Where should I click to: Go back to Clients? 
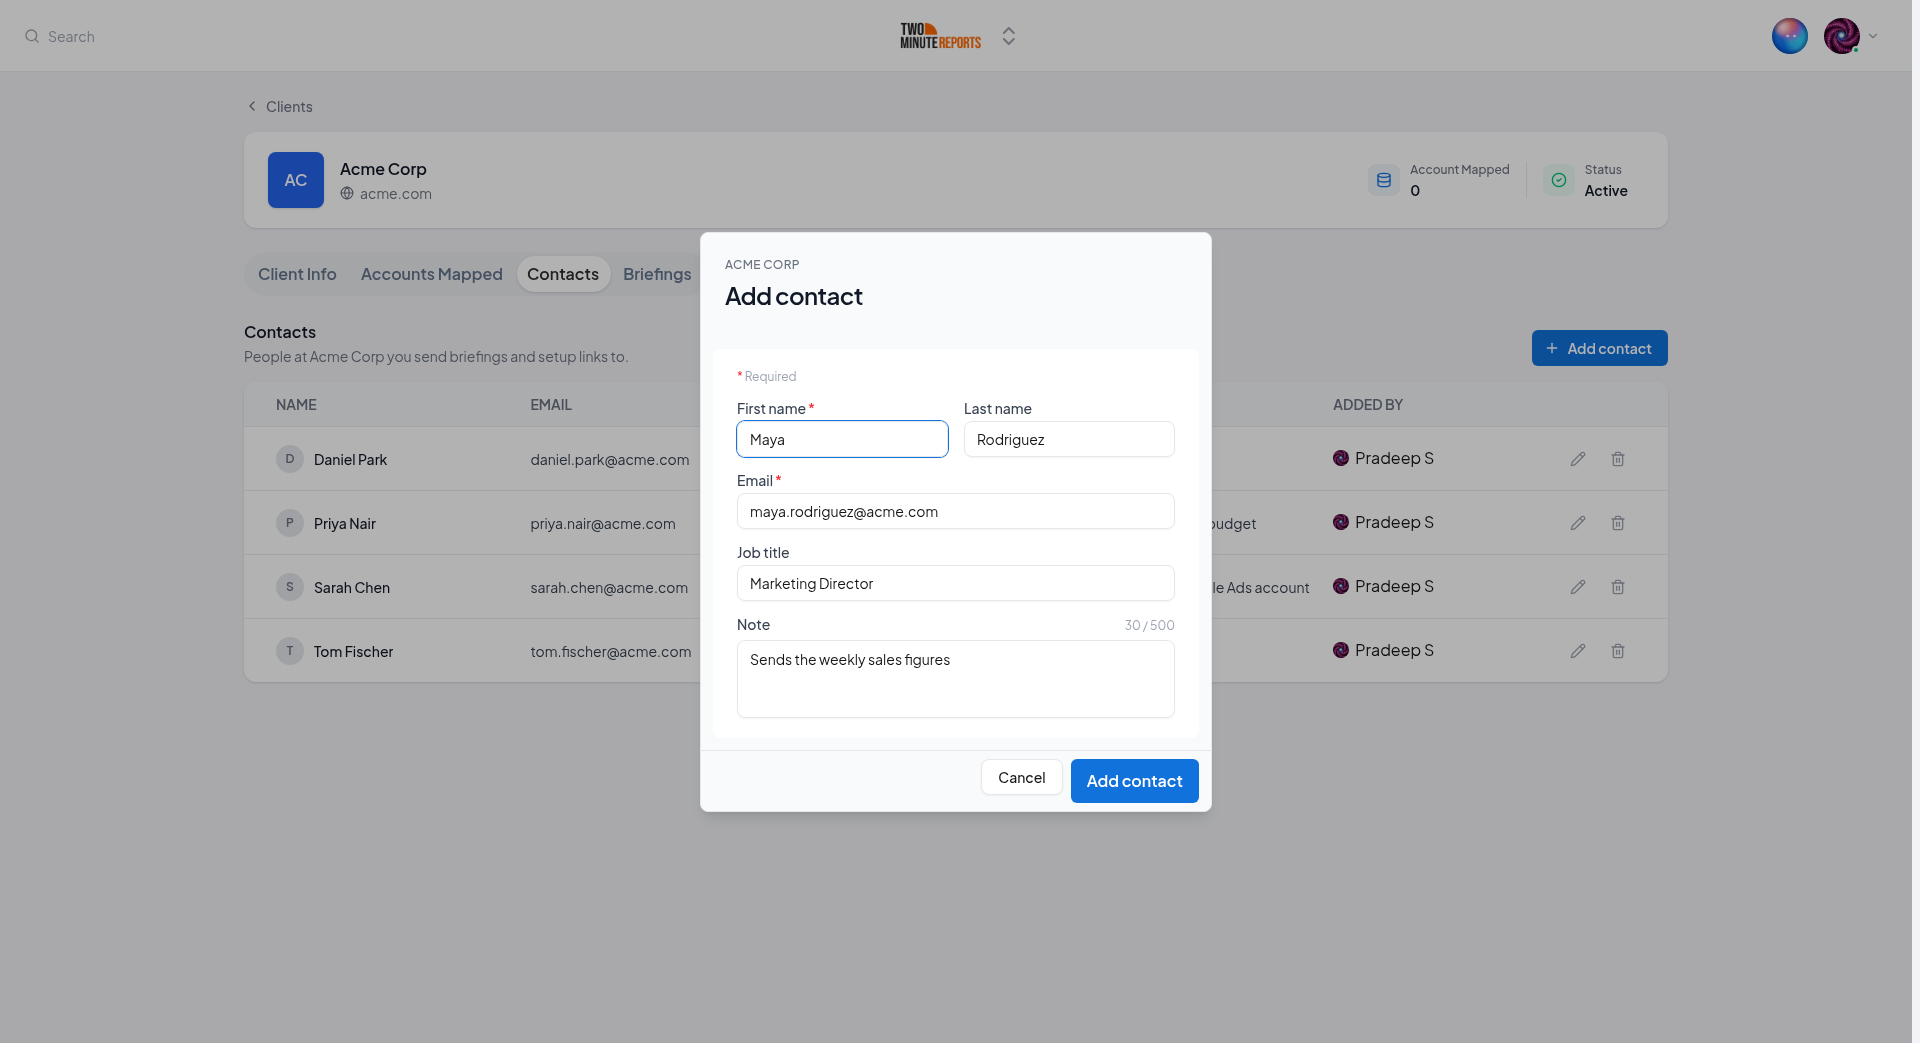point(280,106)
